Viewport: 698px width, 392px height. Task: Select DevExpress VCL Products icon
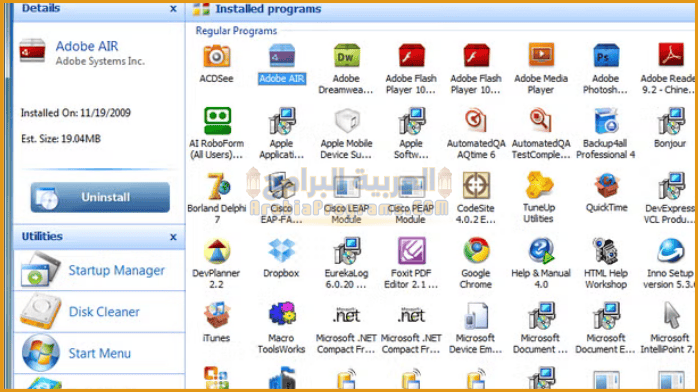(671, 186)
